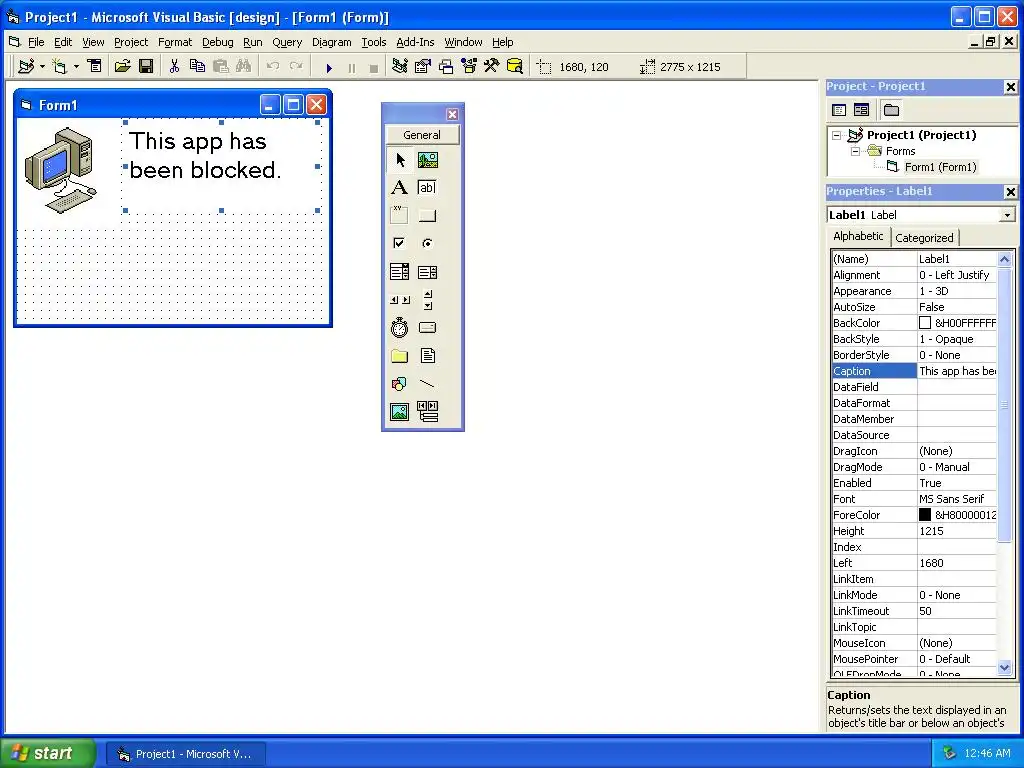The width and height of the screenshot is (1024, 768).
Task: Start the program with the Run arrow
Action: tap(329, 67)
